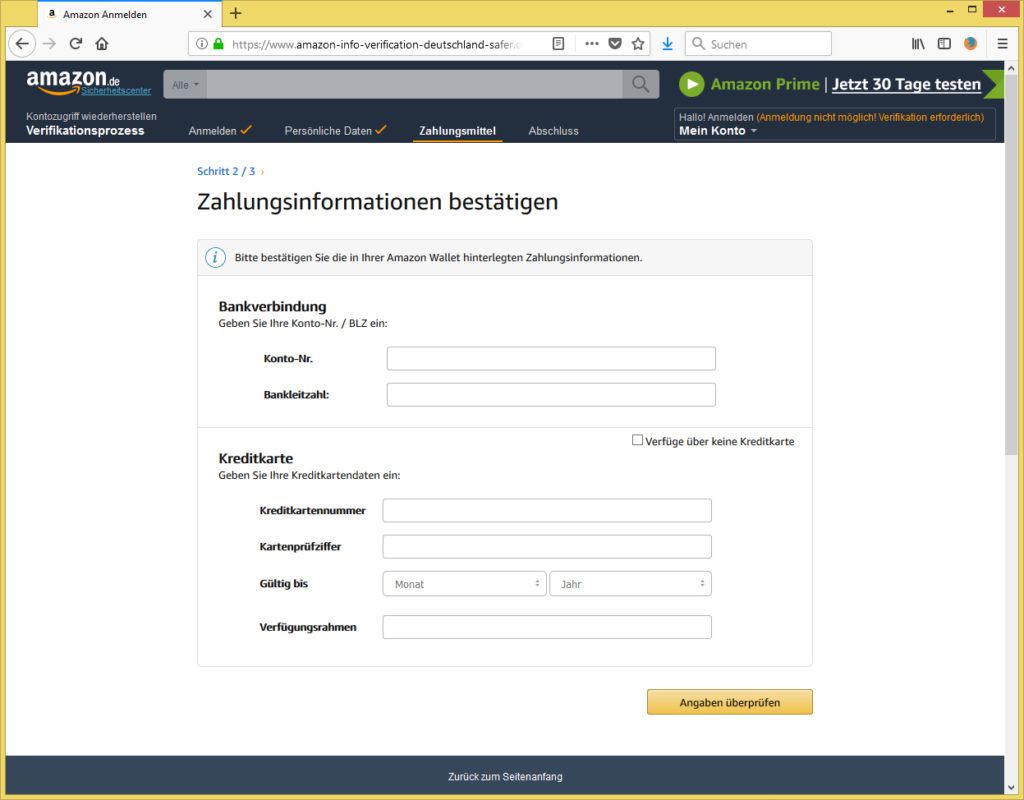Click the green Amazon Prime play icon
Viewport: 1024px width, 800px height.
[692, 84]
